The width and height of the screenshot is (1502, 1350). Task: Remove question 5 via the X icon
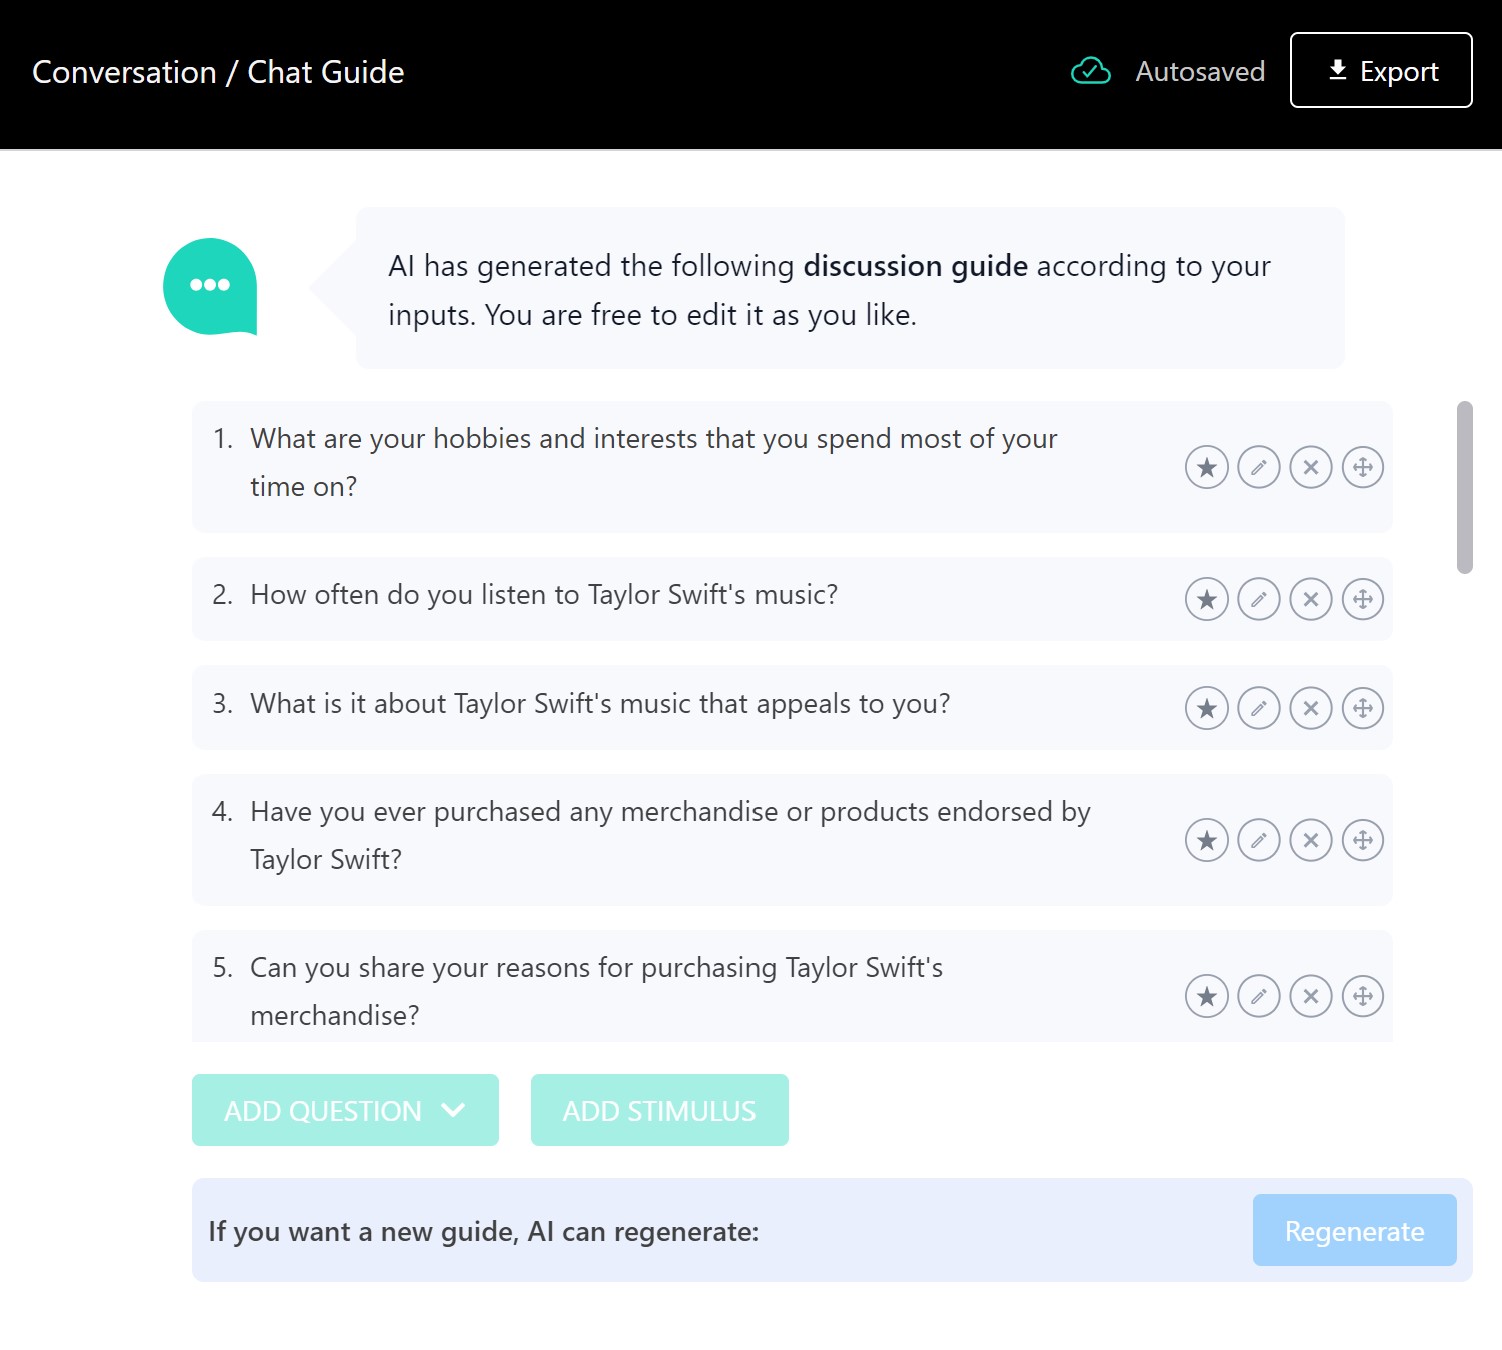(1311, 996)
